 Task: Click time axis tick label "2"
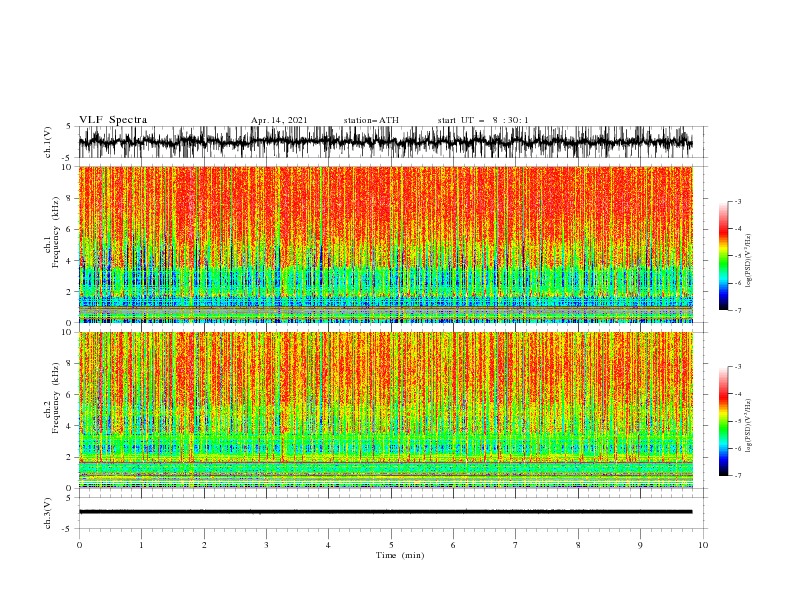tap(204, 545)
